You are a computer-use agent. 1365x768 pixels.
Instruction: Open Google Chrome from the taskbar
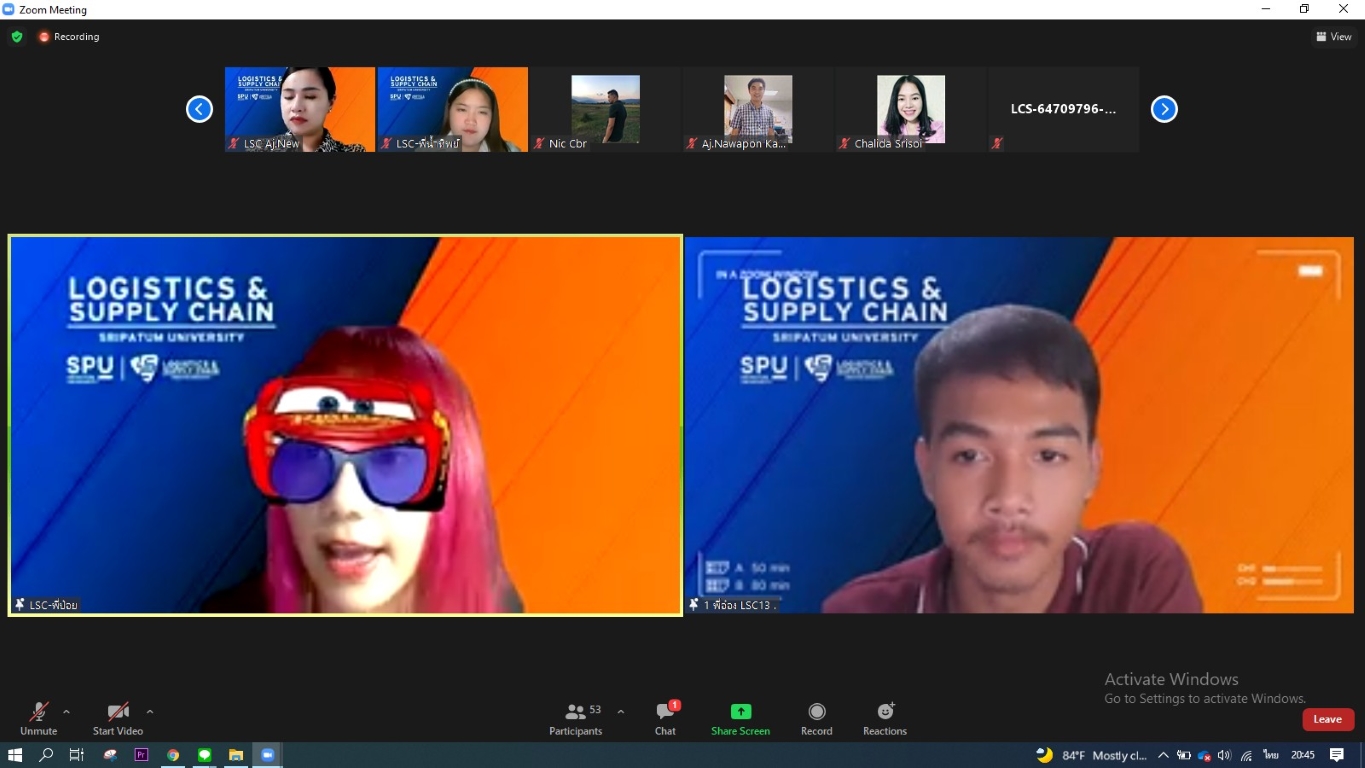tap(173, 755)
